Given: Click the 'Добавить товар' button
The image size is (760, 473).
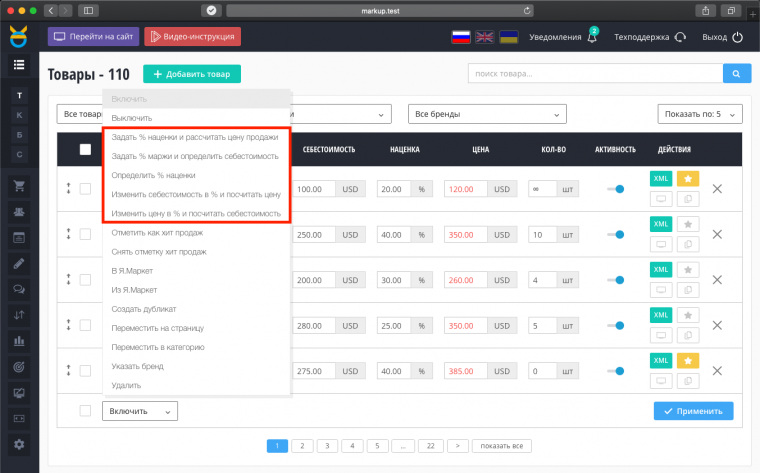Looking at the screenshot, I should tap(192, 74).
